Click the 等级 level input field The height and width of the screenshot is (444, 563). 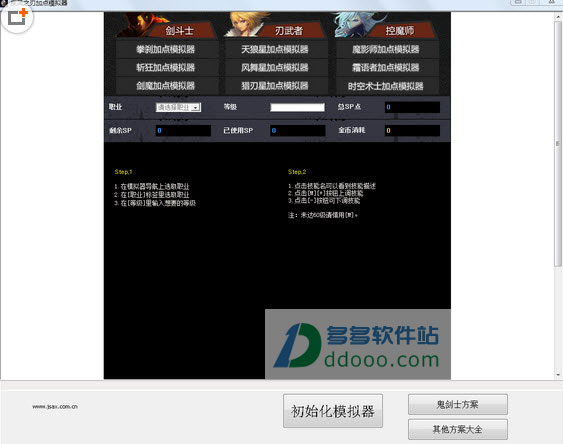pyautogui.click(x=297, y=107)
